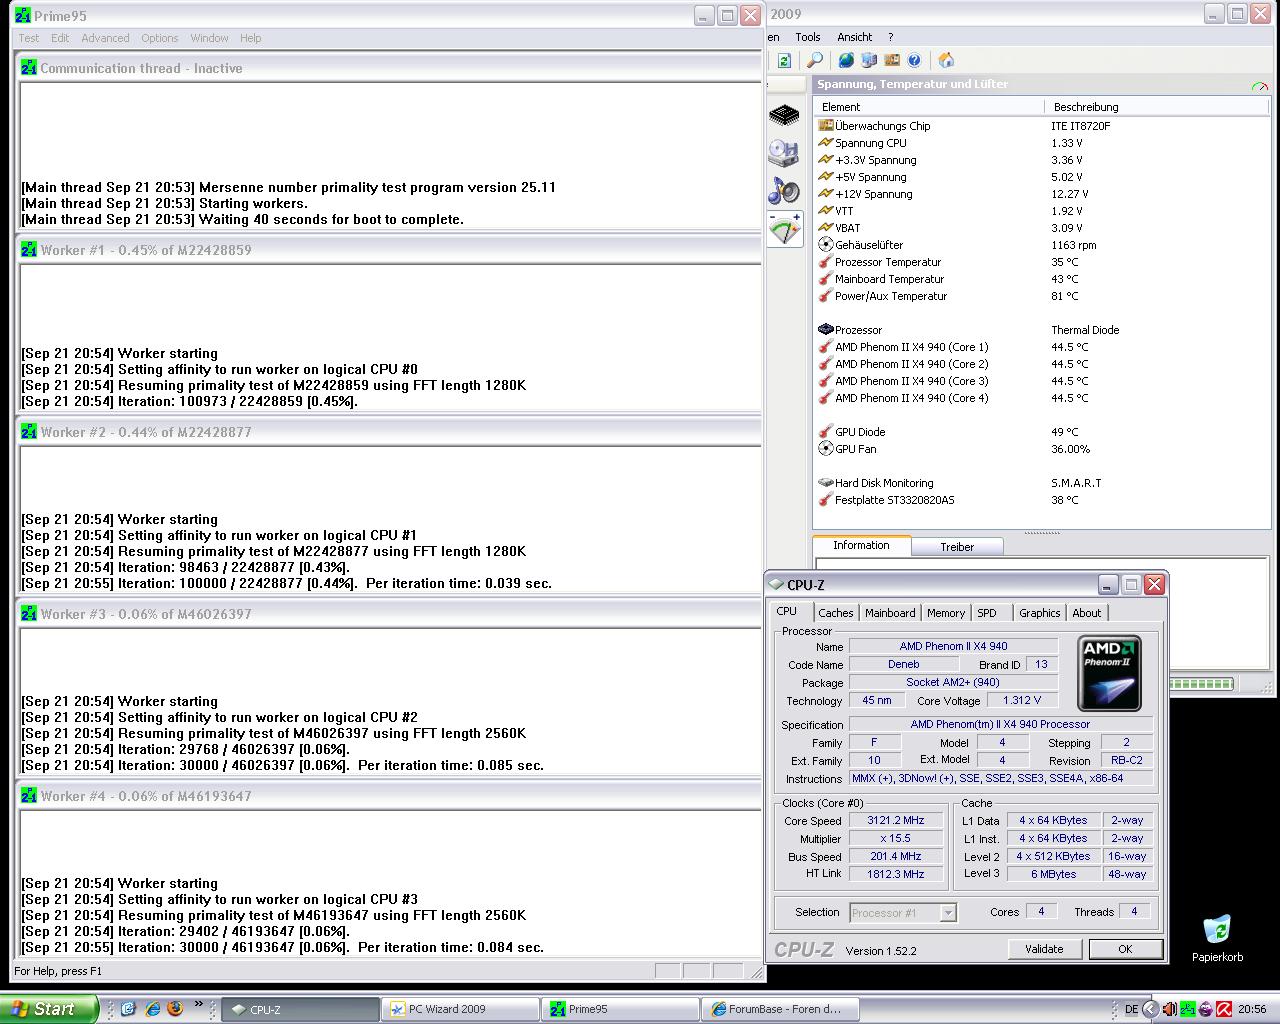The width and height of the screenshot is (1280, 1024).
Task: Expand hidden quick launch items chevron
Action: pos(198,1004)
